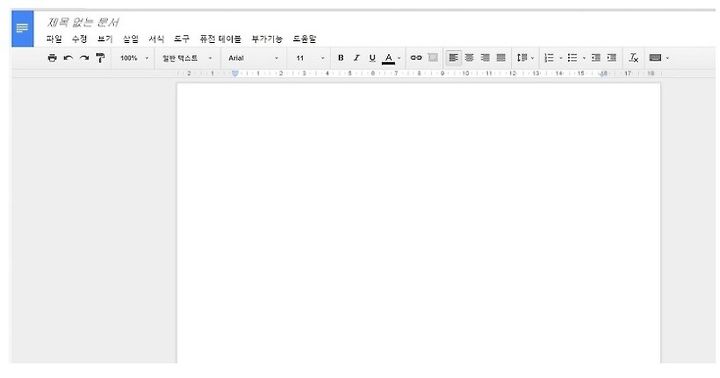Select Left align
This screenshot has height=378, width=720.
453,58
